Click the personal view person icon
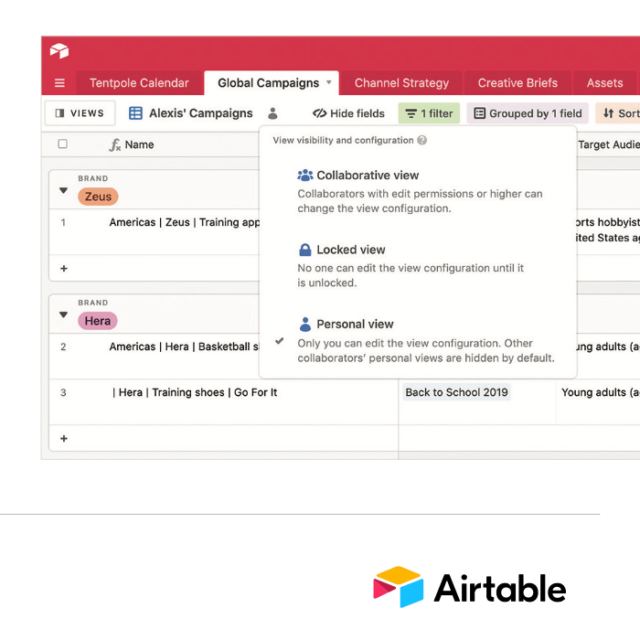The width and height of the screenshot is (640, 640). [x=273, y=113]
